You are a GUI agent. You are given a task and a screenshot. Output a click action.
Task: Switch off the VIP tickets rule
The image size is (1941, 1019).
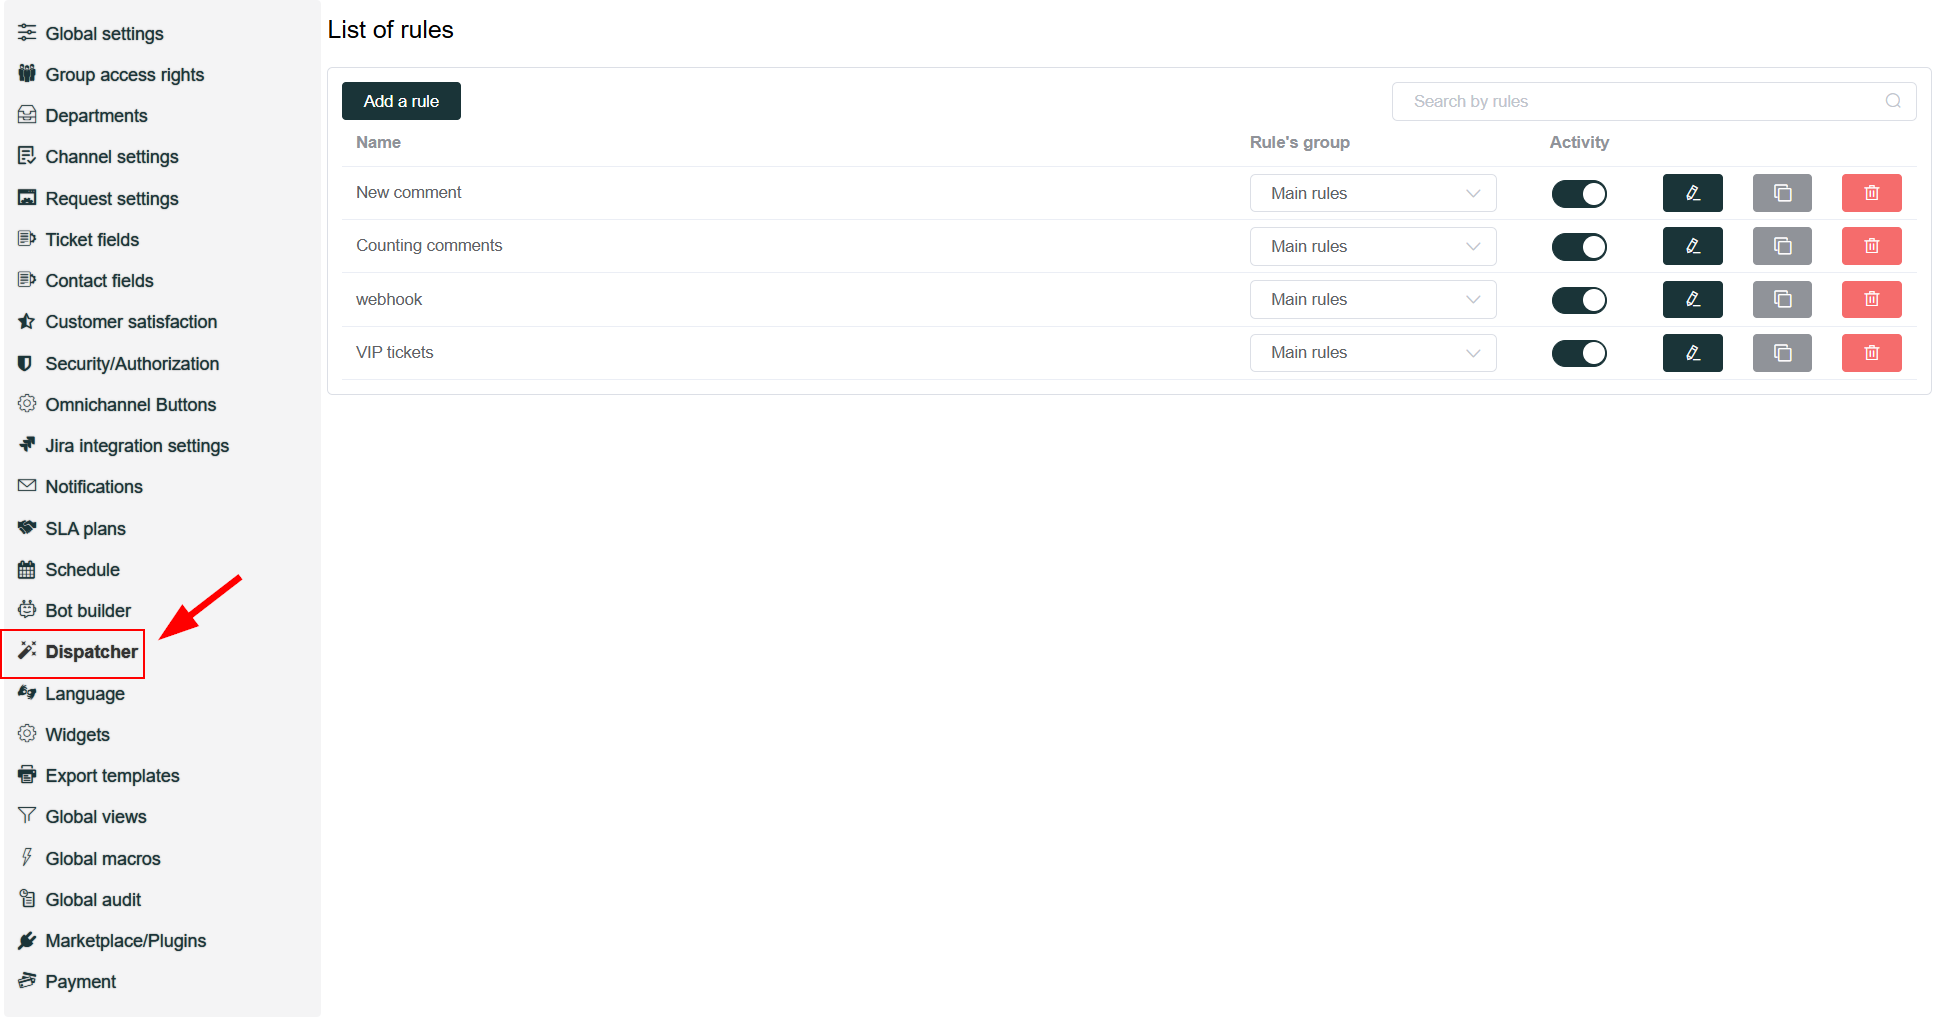[x=1579, y=353]
